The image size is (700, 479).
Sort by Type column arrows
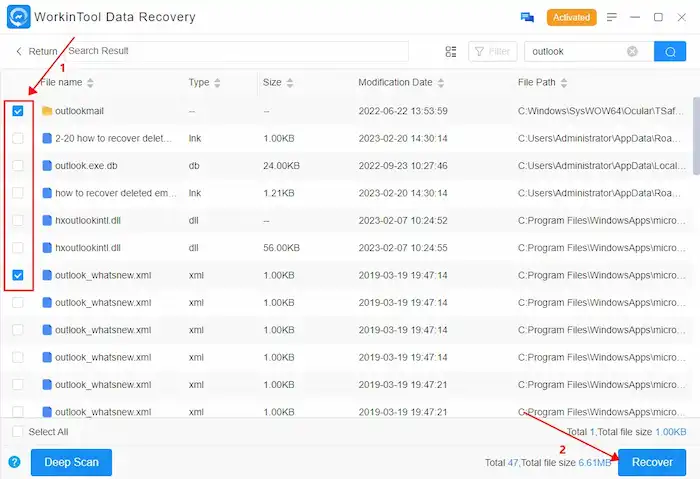pyautogui.click(x=217, y=83)
